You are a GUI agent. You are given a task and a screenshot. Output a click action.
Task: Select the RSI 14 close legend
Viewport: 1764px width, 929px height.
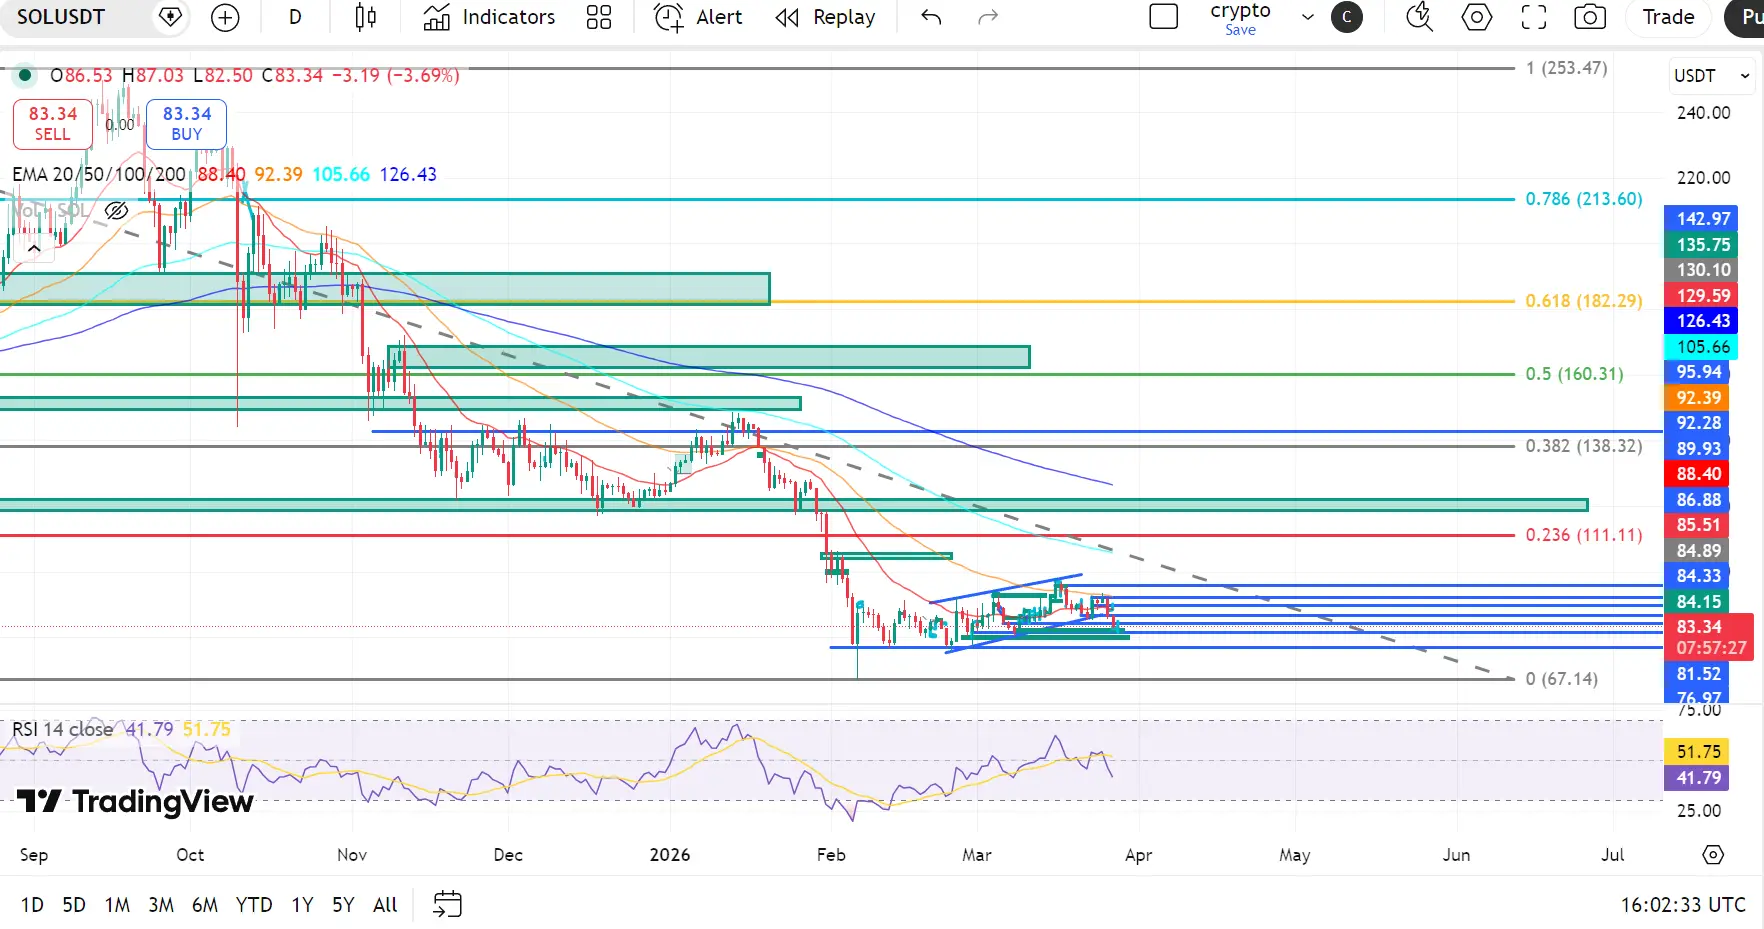pos(63,730)
